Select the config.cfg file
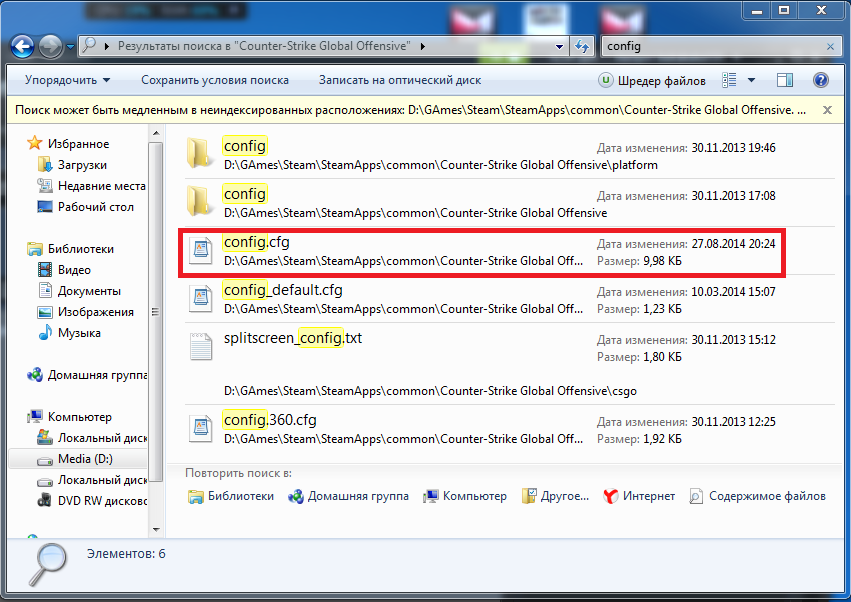 (509, 251)
